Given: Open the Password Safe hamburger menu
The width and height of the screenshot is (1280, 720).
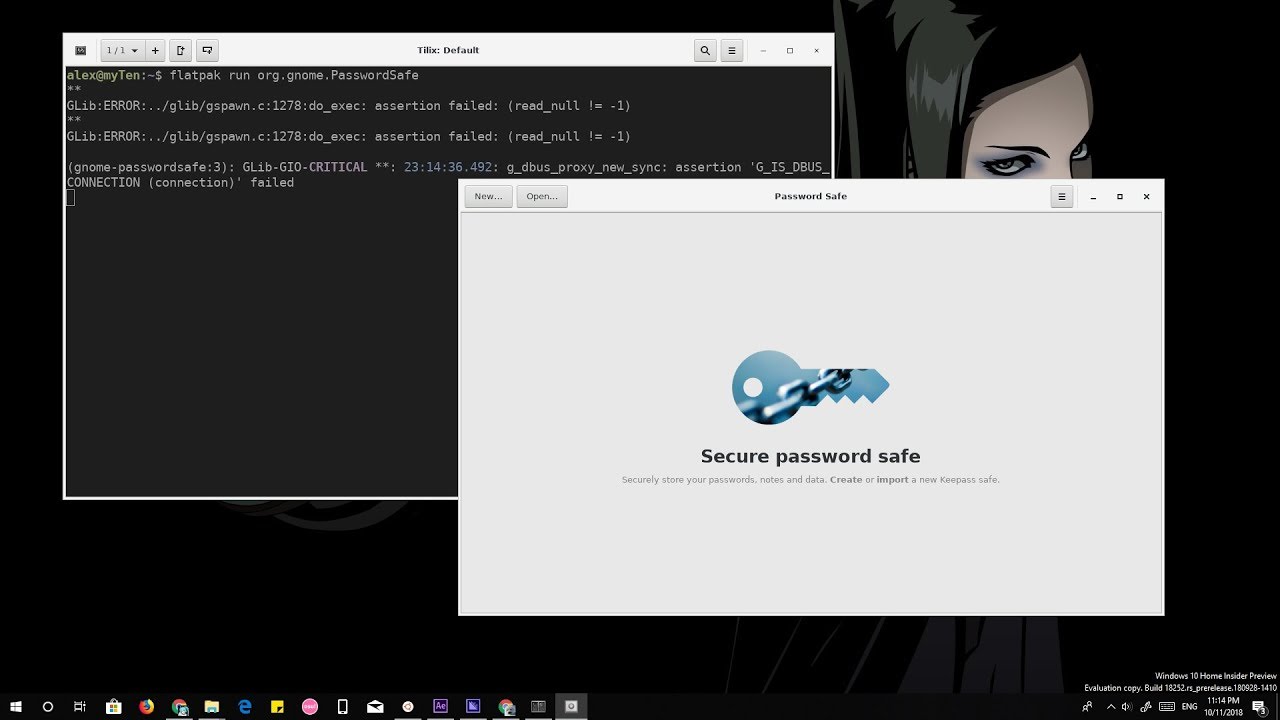Looking at the screenshot, I should pos(1062,196).
